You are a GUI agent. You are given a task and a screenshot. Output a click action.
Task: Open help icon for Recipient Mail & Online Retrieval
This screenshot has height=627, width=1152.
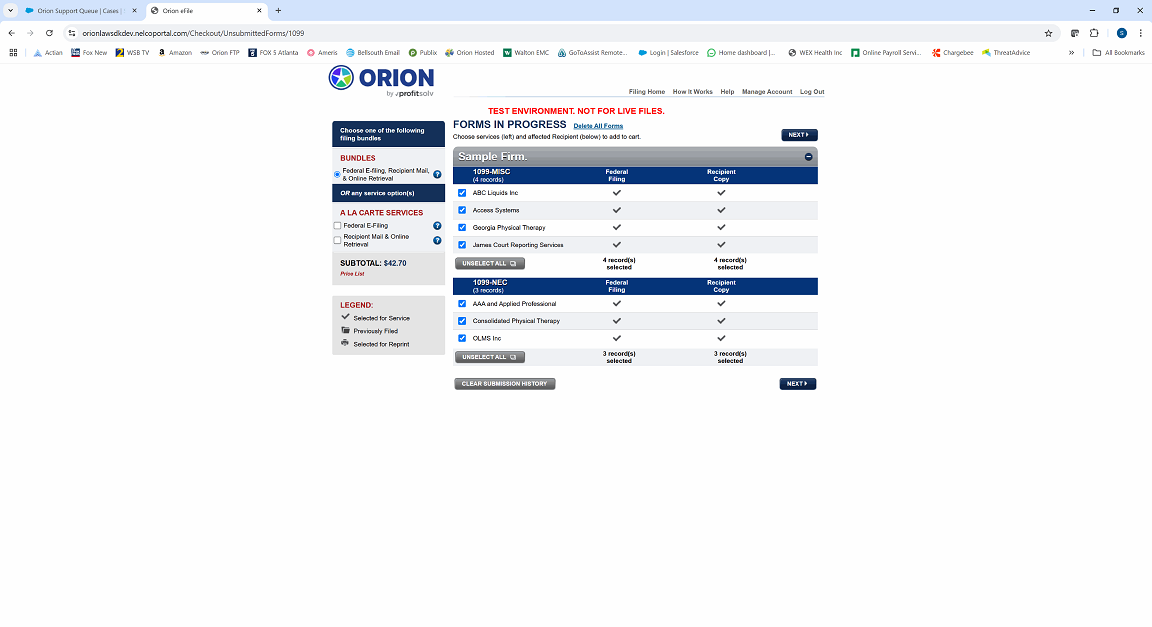pos(437,240)
